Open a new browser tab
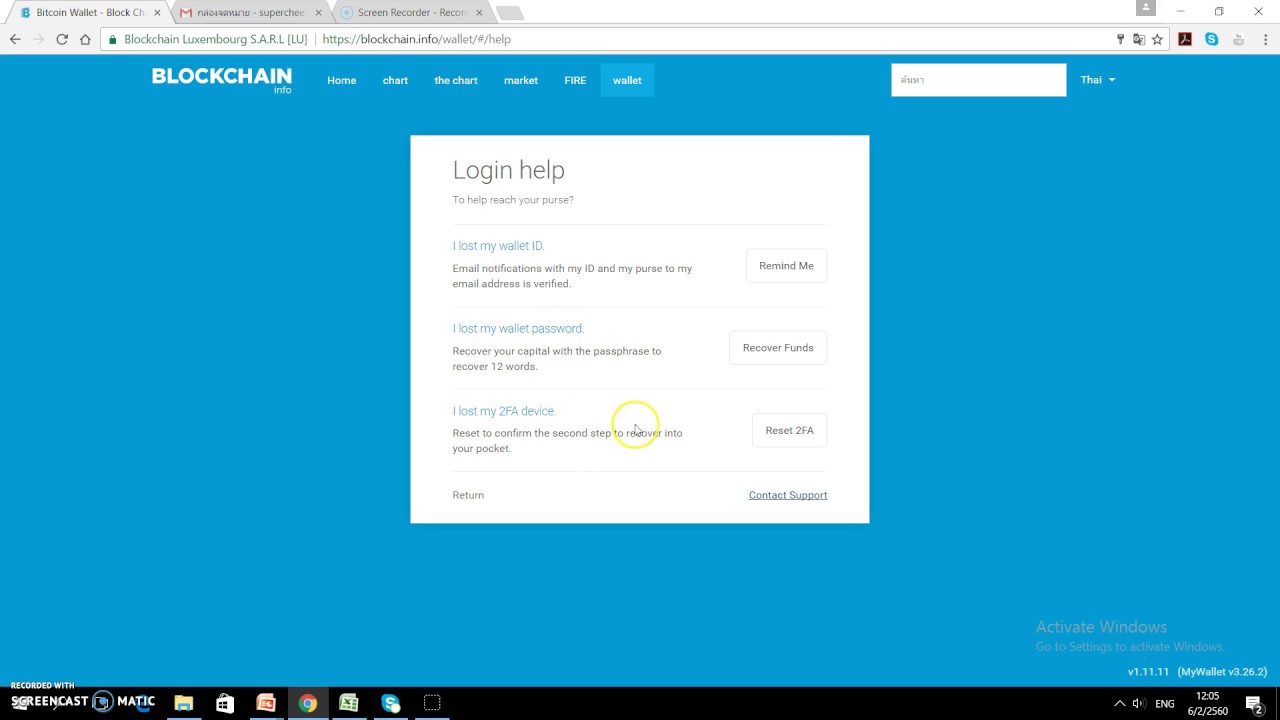Viewport: 1280px width, 720px height. pos(509,13)
